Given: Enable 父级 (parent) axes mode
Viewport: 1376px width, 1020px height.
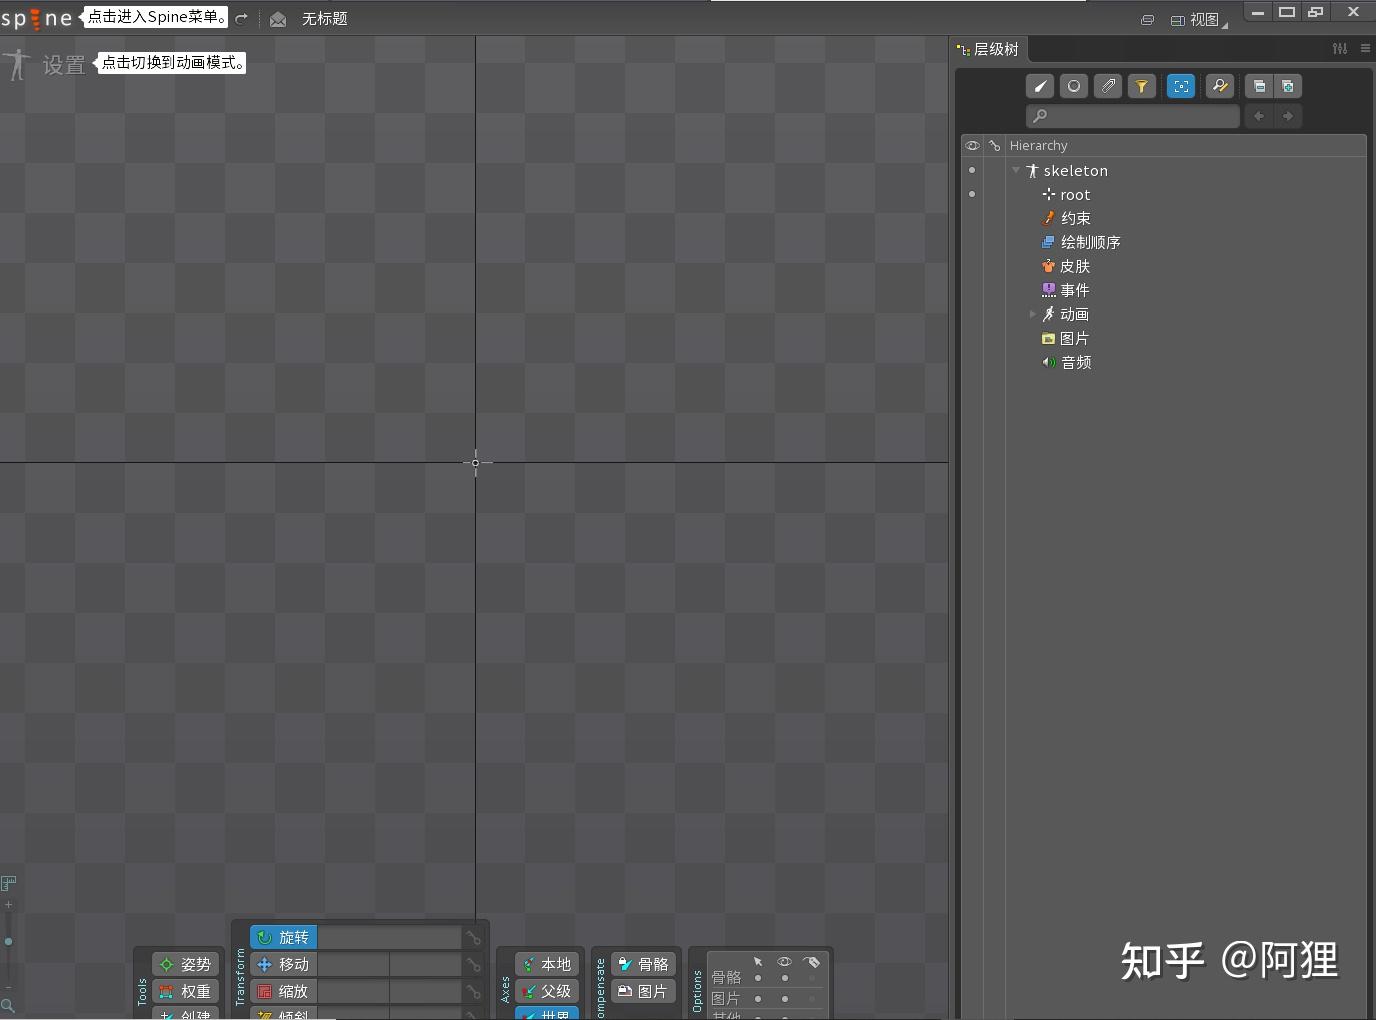Looking at the screenshot, I should coord(546,991).
